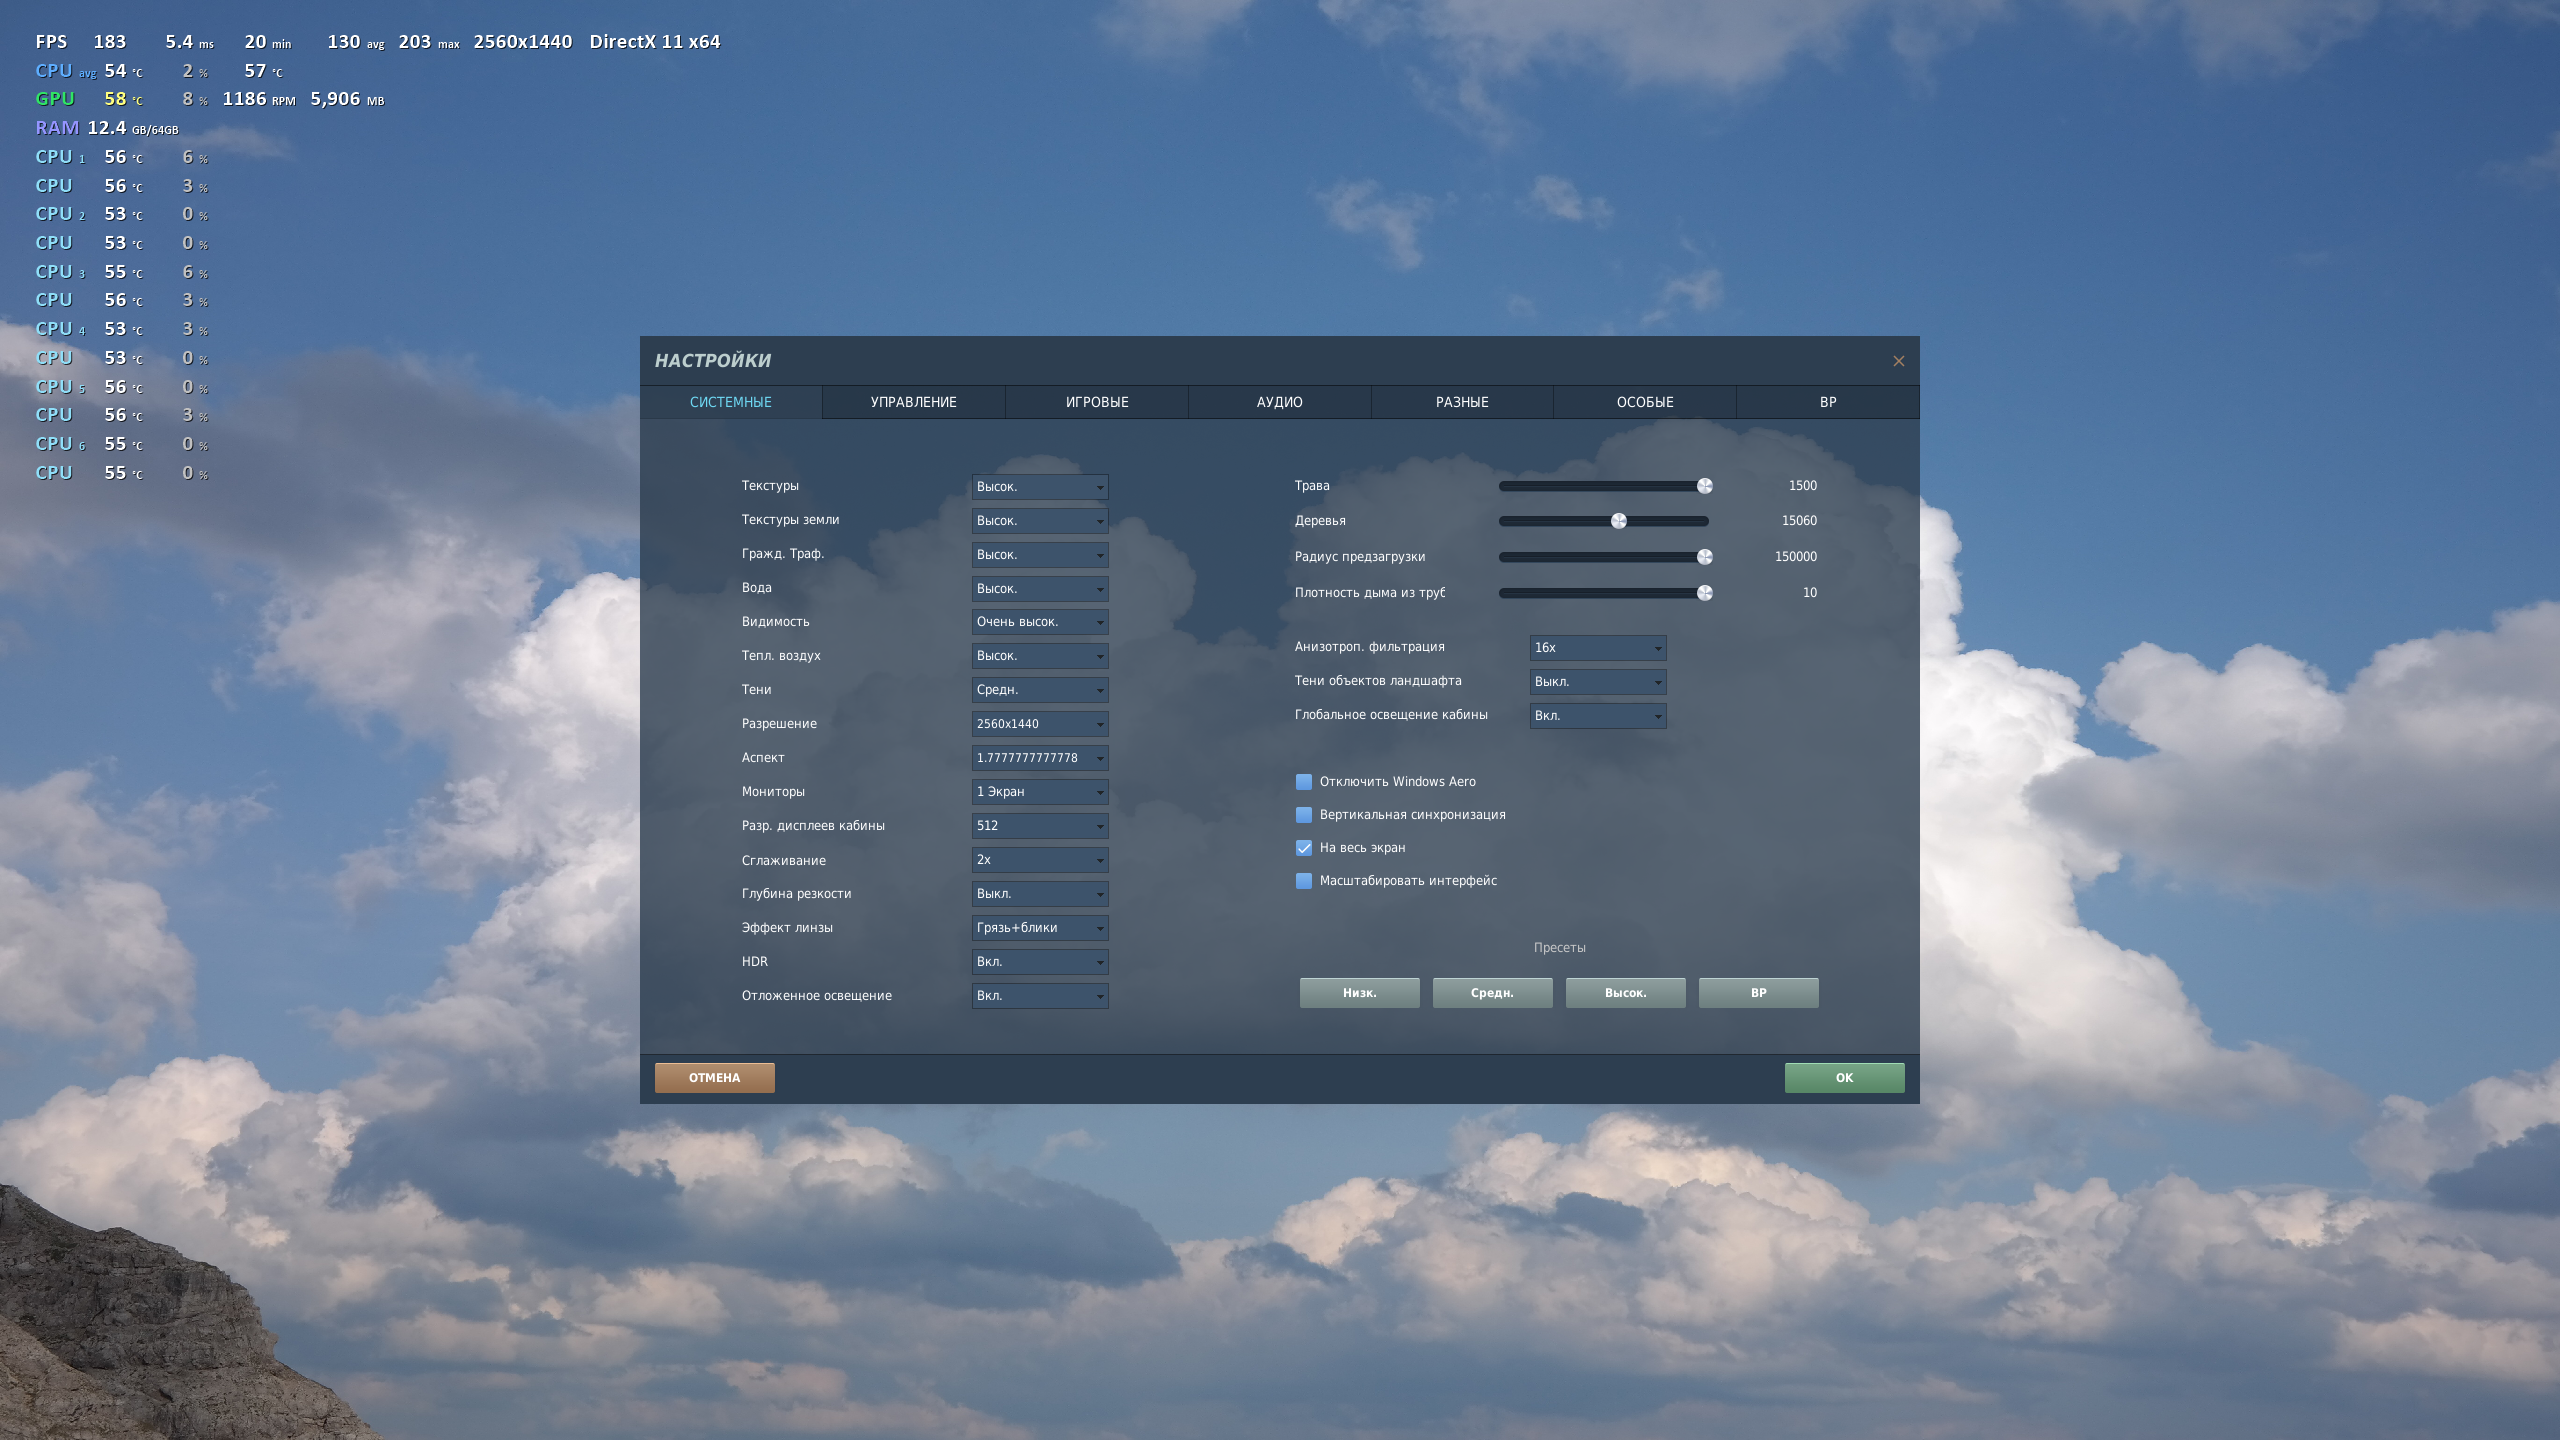The height and width of the screenshot is (1440, 2560).
Task: Click the Плотность дыма из труб slider handle
Action: point(1705,593)
